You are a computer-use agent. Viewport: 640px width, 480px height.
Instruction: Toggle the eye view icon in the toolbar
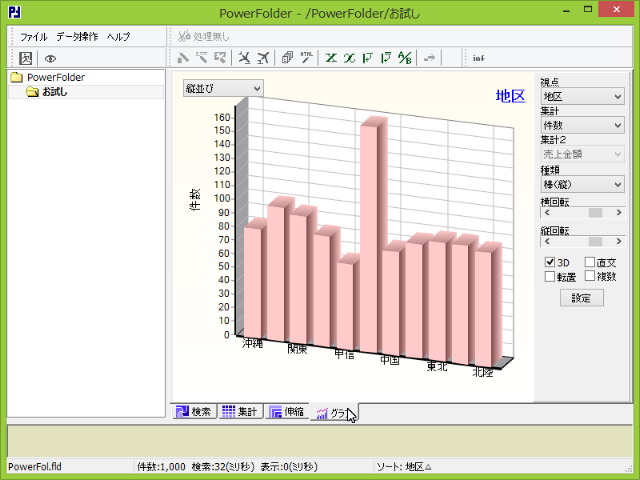pyautogui.click(x=50, y=59)
